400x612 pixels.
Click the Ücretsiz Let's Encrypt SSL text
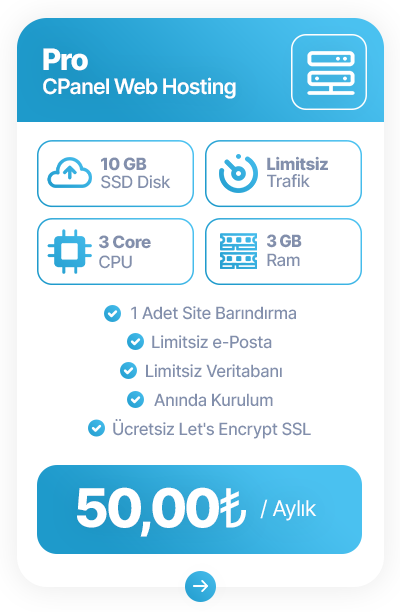[212, 429]
